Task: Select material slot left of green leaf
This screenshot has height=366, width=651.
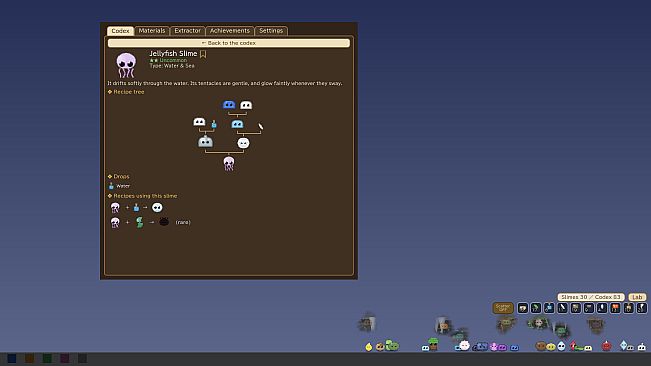Action: pos(522,308)
